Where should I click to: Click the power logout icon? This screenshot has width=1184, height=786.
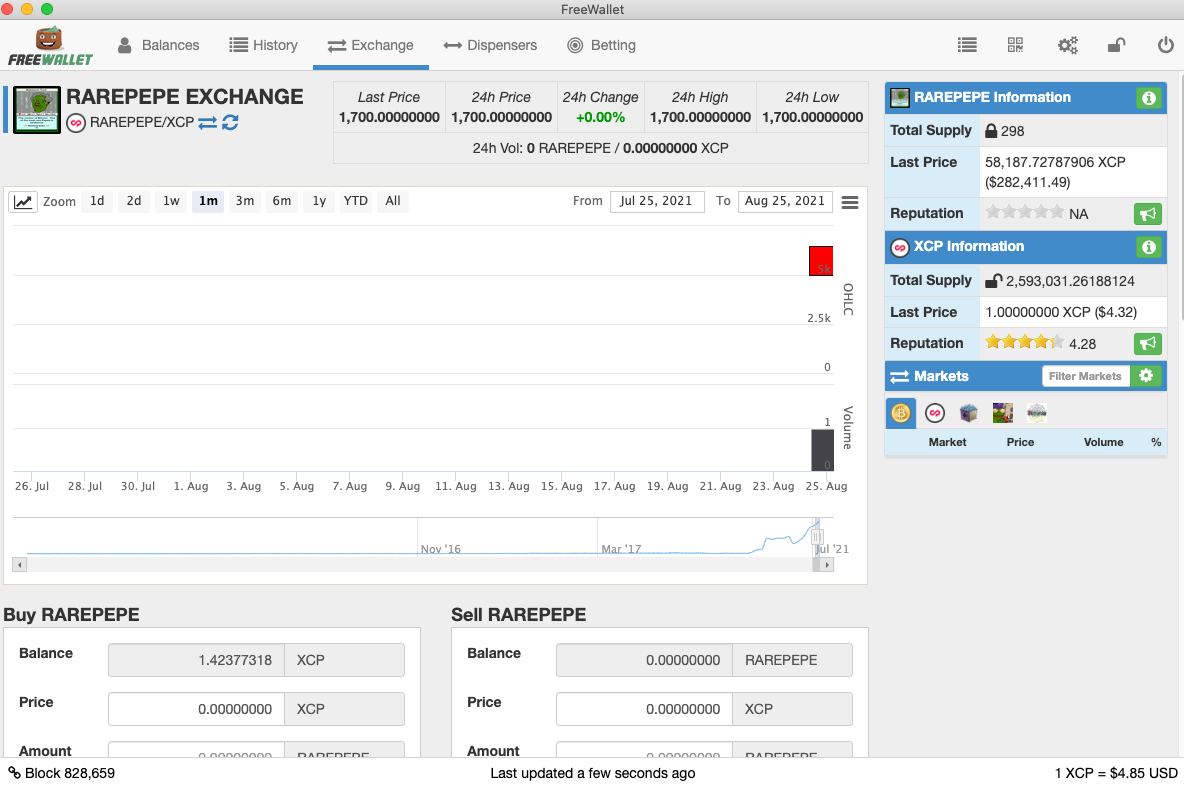pos(1165,45)
